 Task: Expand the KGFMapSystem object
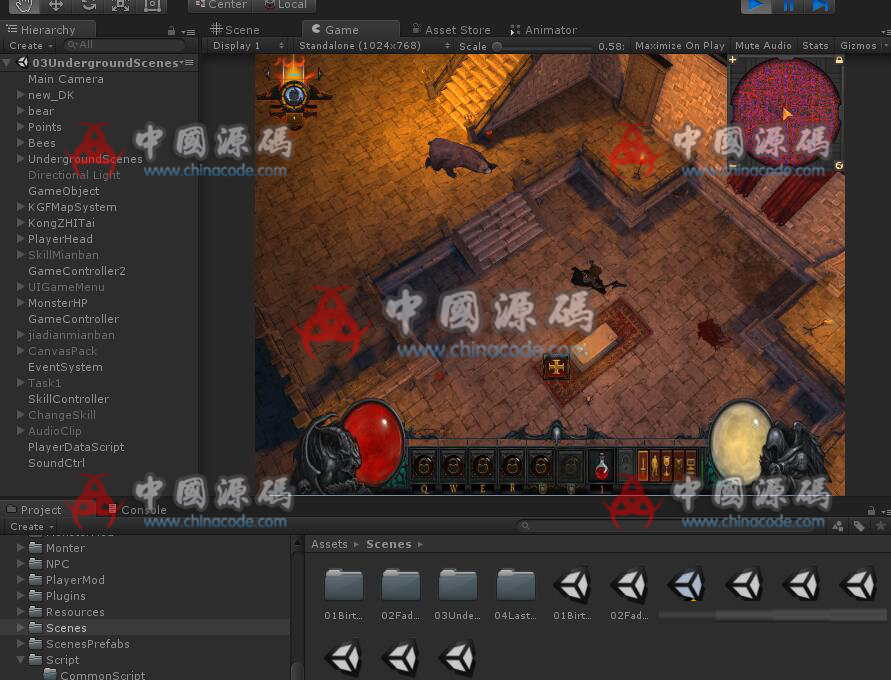[21, 207]
